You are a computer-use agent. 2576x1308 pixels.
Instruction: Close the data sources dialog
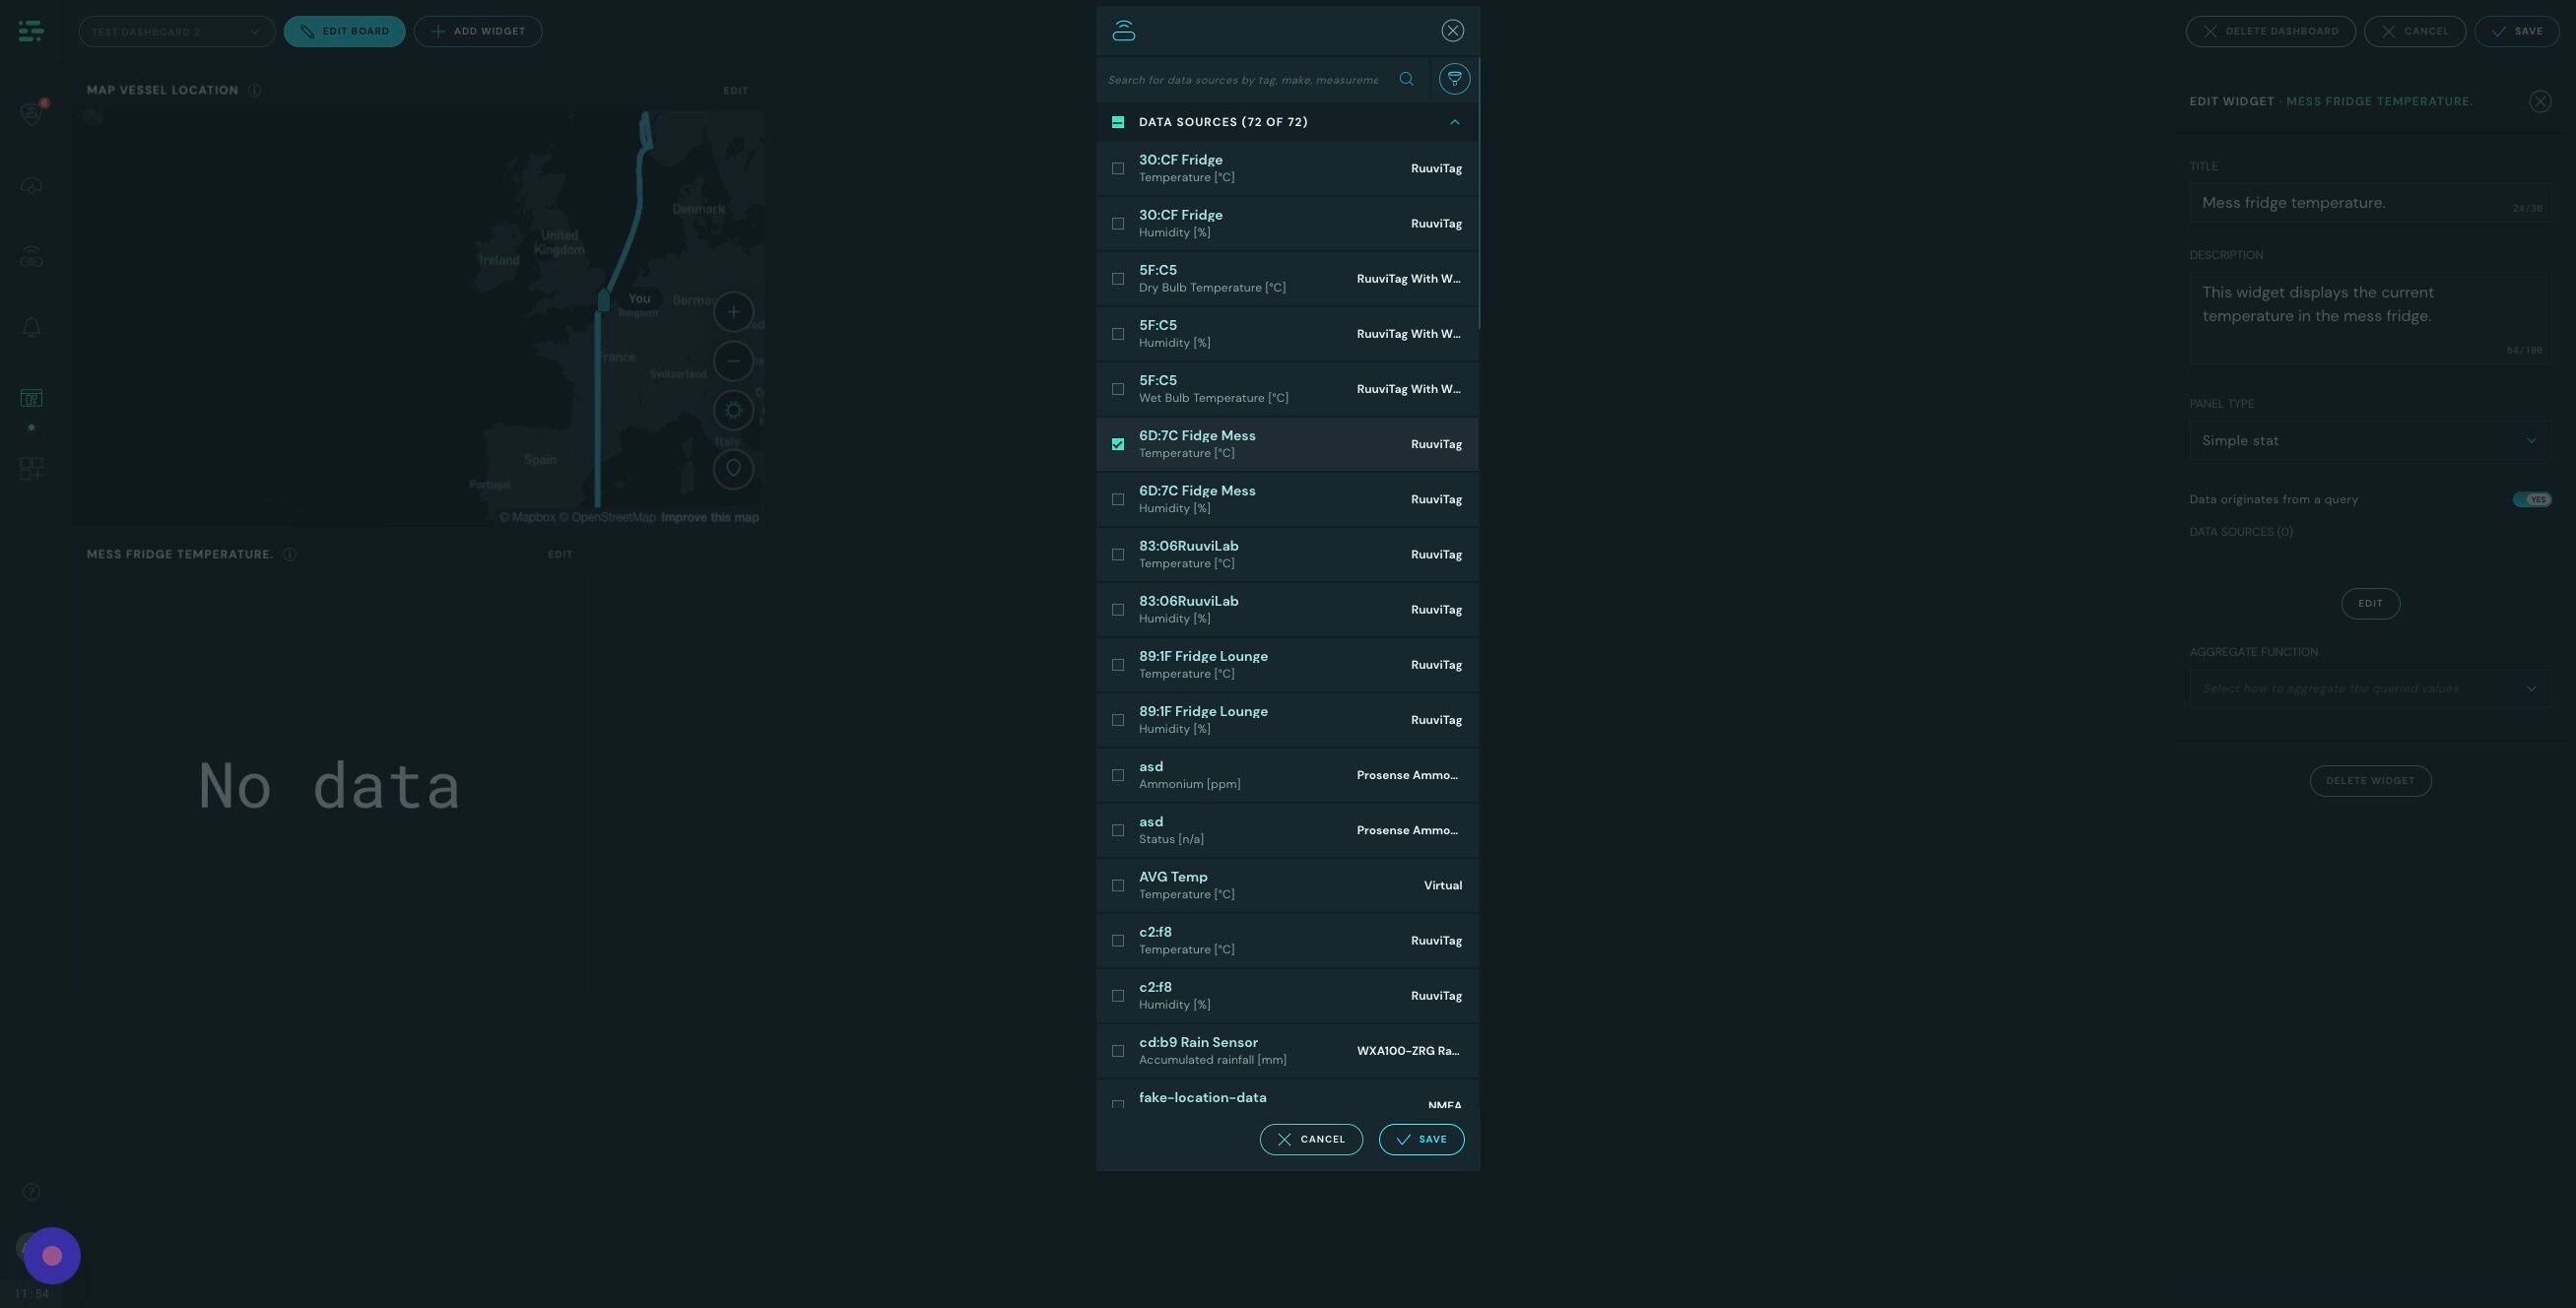click(1452, 31)
